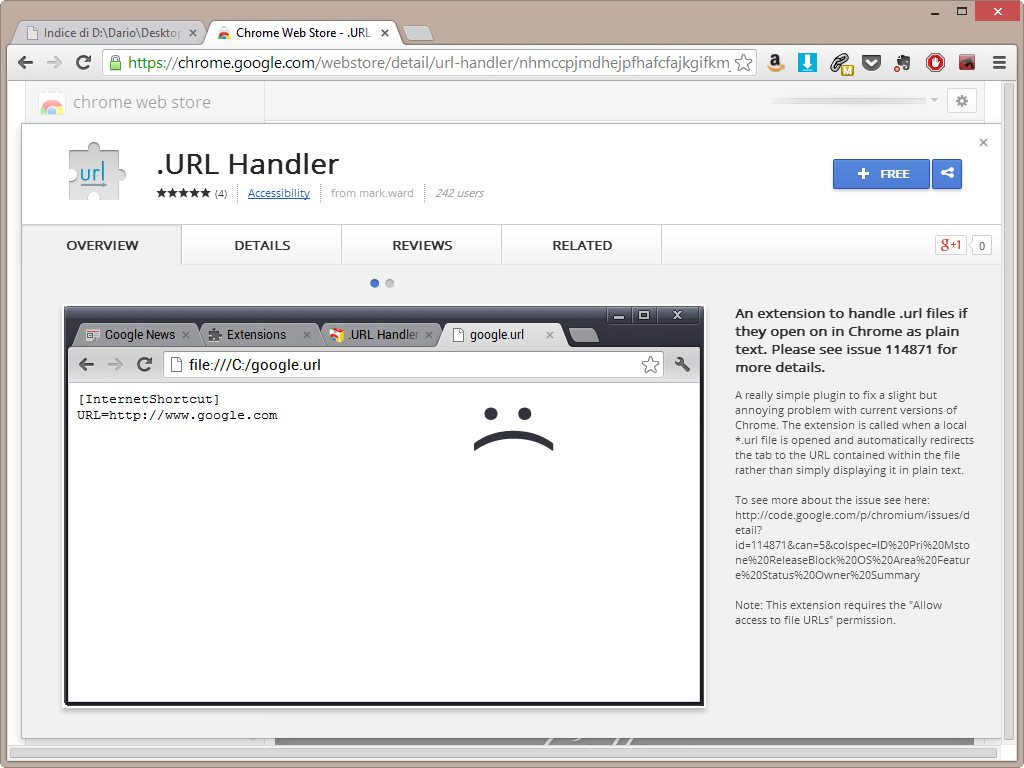Click the Google +1 button

click(x=950, y=245)
